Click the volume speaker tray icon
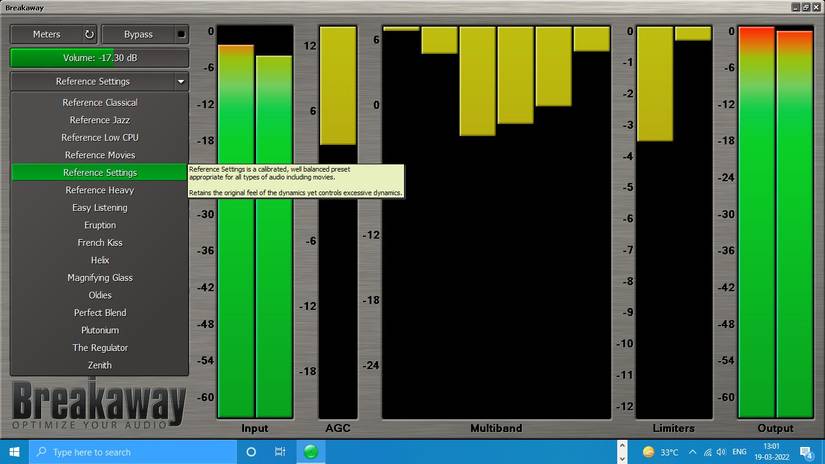This screenshot has width=825, height=464. [x=721, y=452]
